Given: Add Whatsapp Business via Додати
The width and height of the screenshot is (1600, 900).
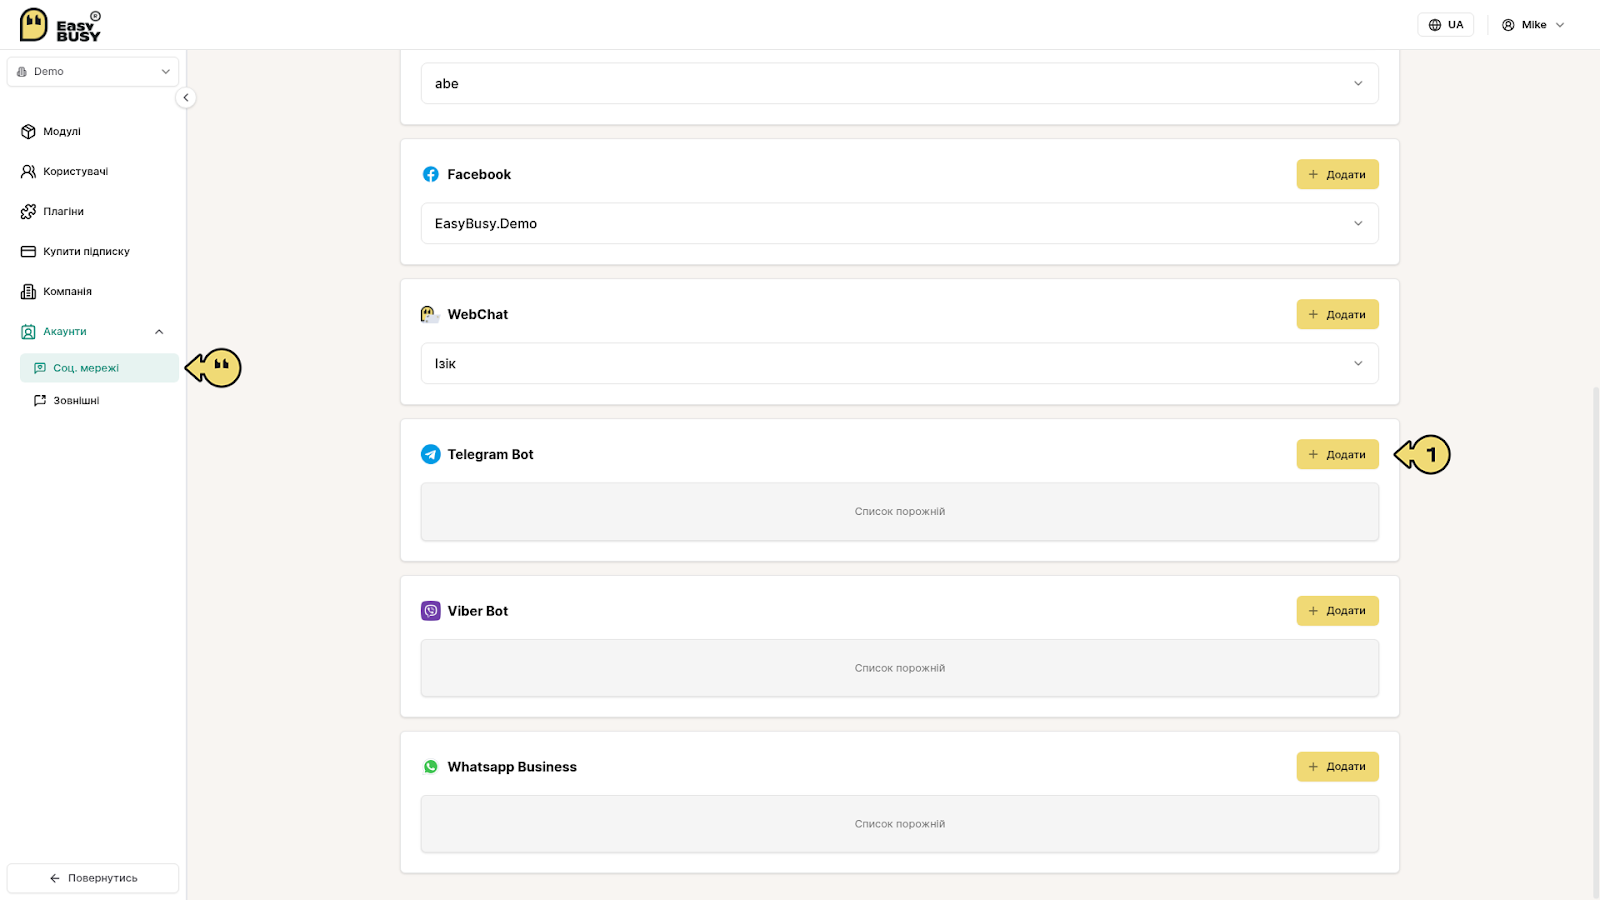Looking at the screenshot, I should 1337,767.
